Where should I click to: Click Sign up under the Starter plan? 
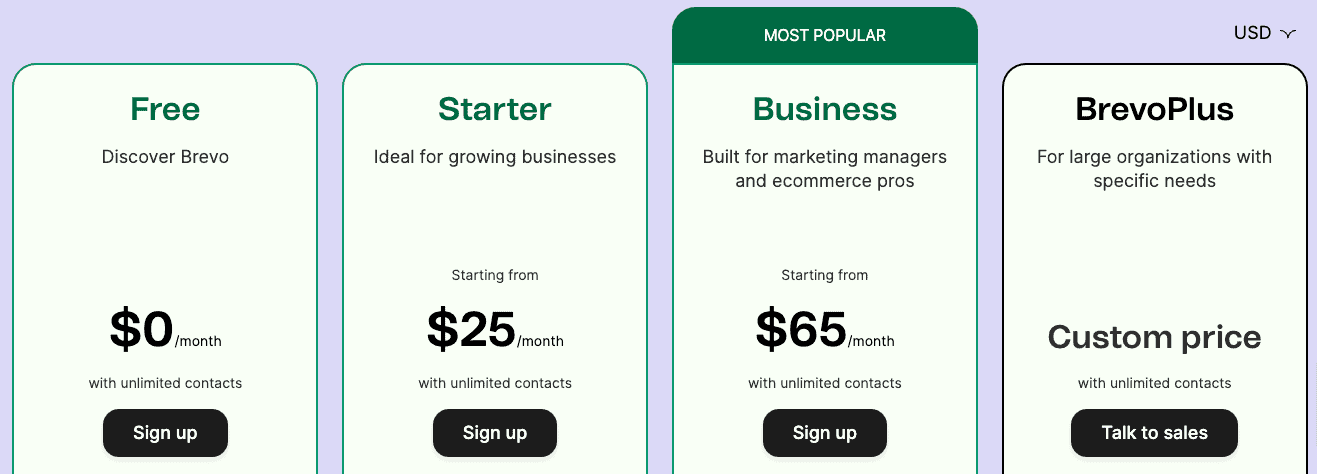[495, 433]
